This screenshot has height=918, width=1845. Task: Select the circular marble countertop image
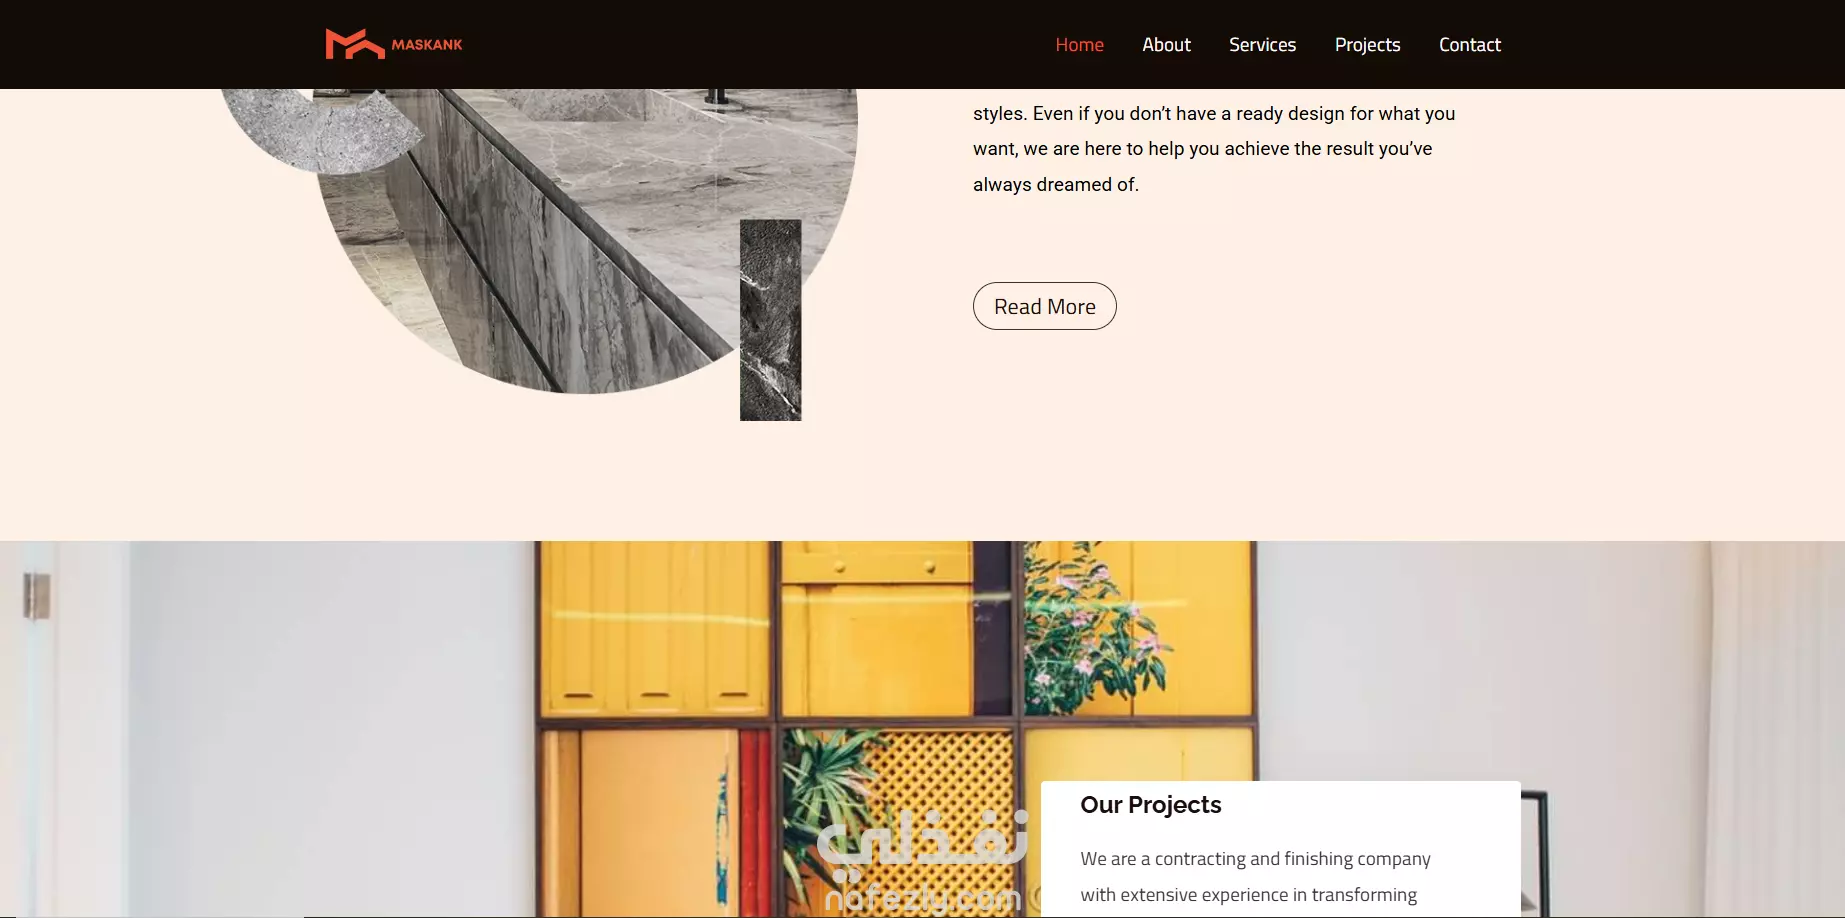[x=585, y=241]
